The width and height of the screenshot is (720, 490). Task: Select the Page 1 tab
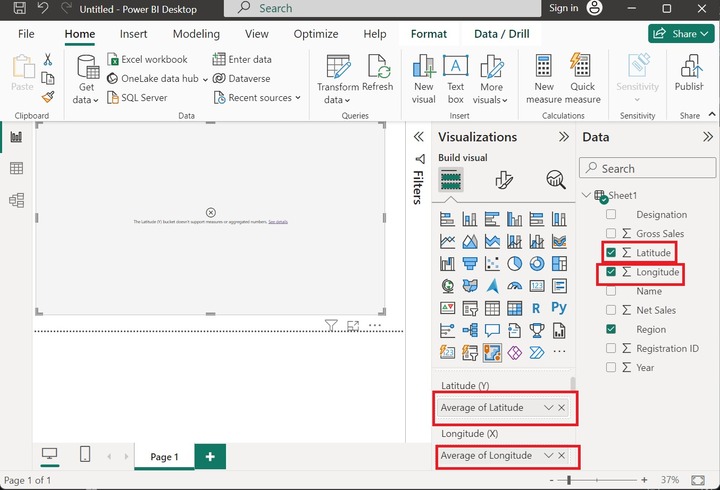[164, 456]
